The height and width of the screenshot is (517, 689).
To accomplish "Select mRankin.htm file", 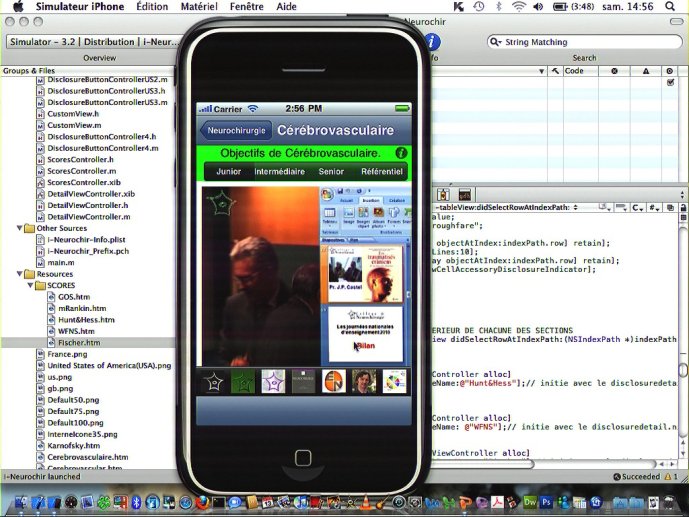I will tap(82, 308).
